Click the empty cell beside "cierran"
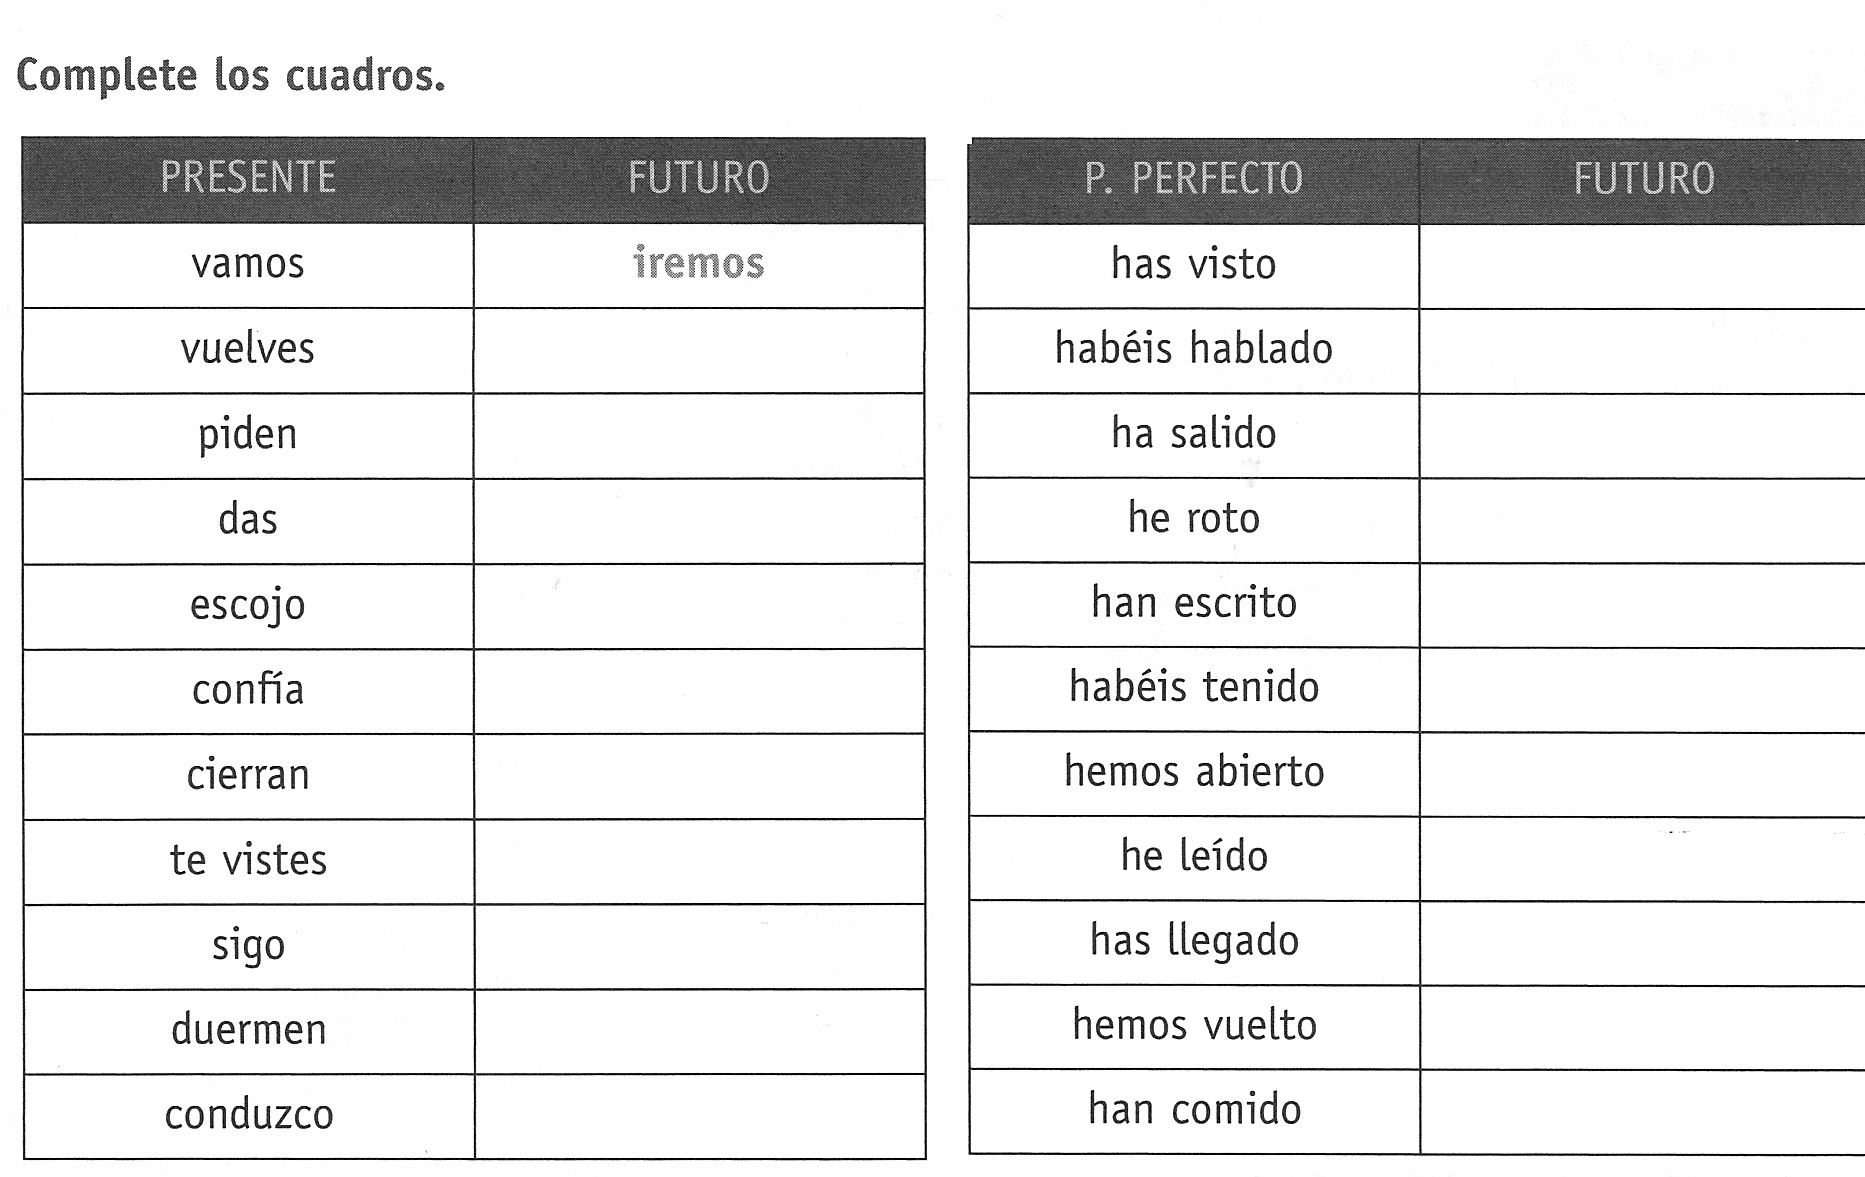This screenshot has height=1177, width=1865. tap(699, 777)
